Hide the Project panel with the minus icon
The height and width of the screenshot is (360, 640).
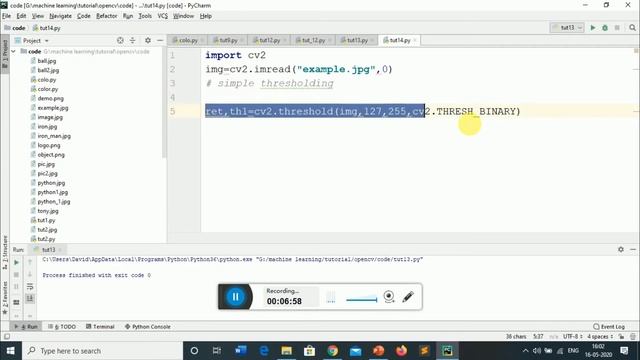[160, 40]
